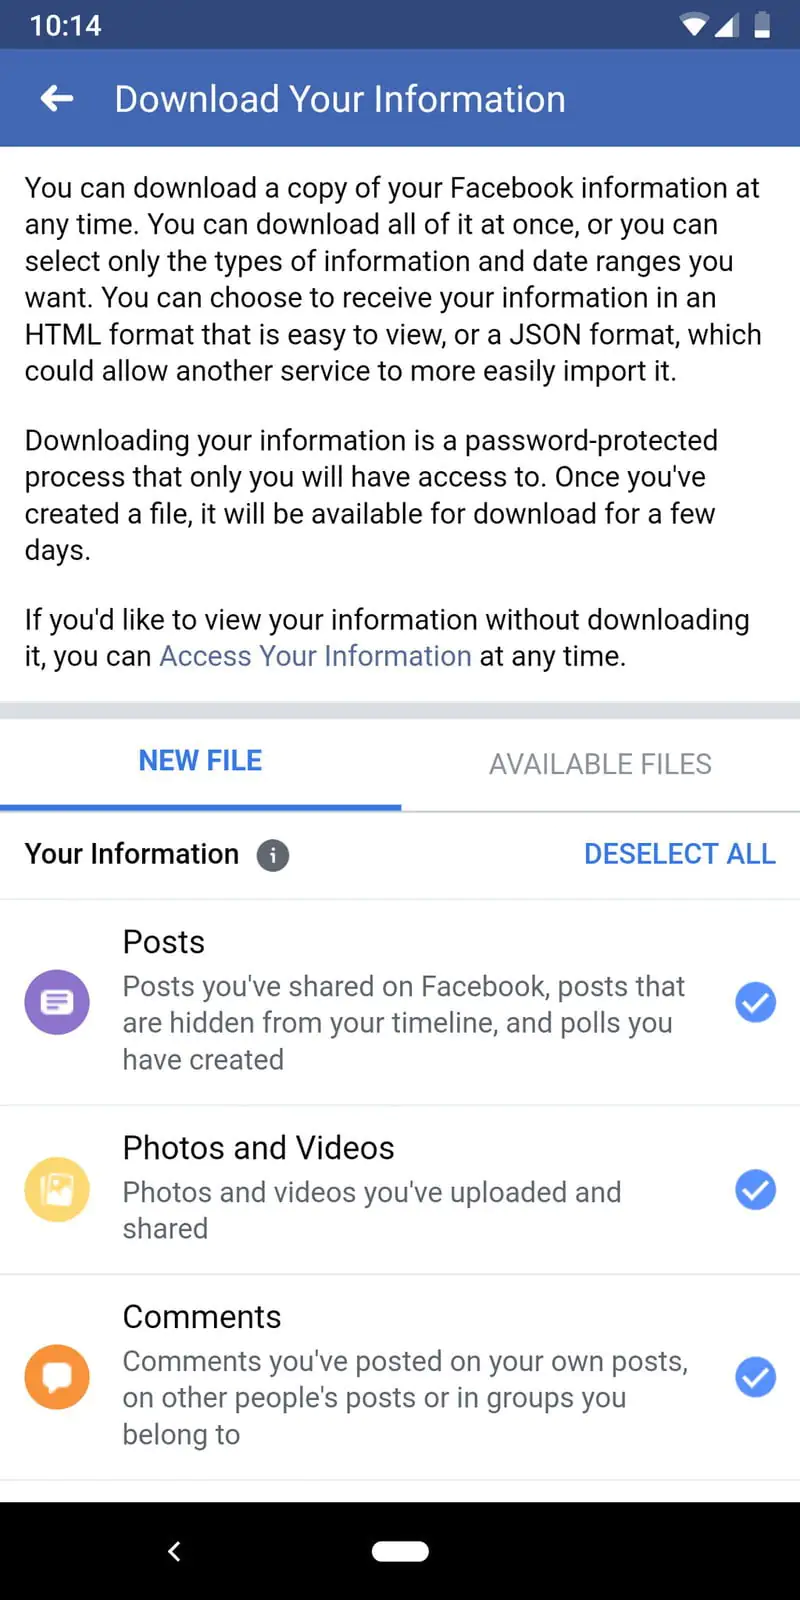Tap DESELECT ALL
The width and height of the screenshot is (800, 1600).
[679, 854]
